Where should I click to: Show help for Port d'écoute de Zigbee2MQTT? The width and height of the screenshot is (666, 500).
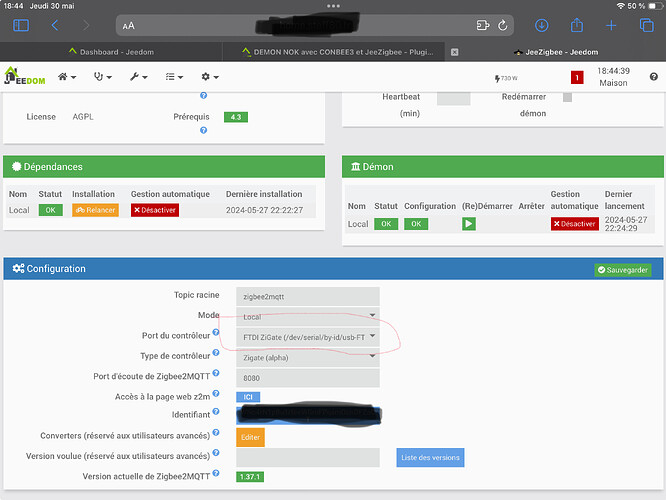[216, 373]
